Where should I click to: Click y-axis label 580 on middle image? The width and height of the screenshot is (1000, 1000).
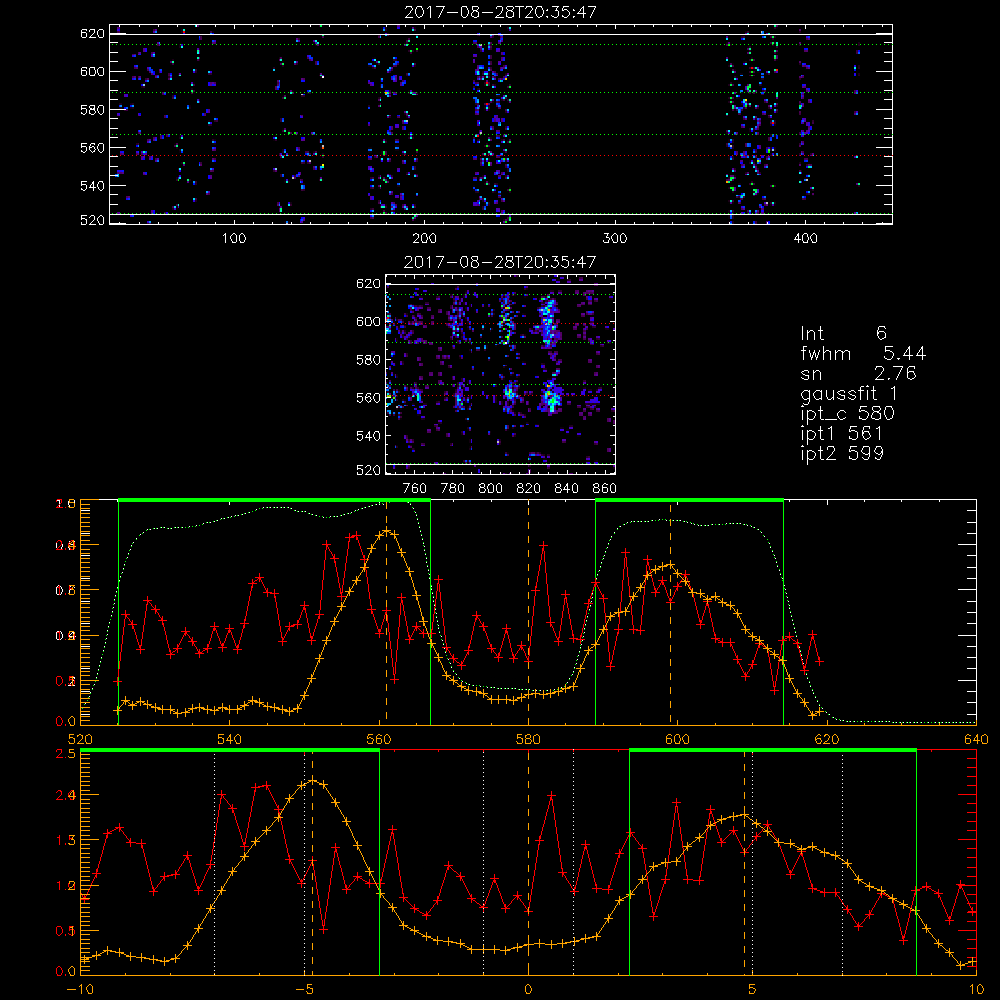click(x=368, y=360)
